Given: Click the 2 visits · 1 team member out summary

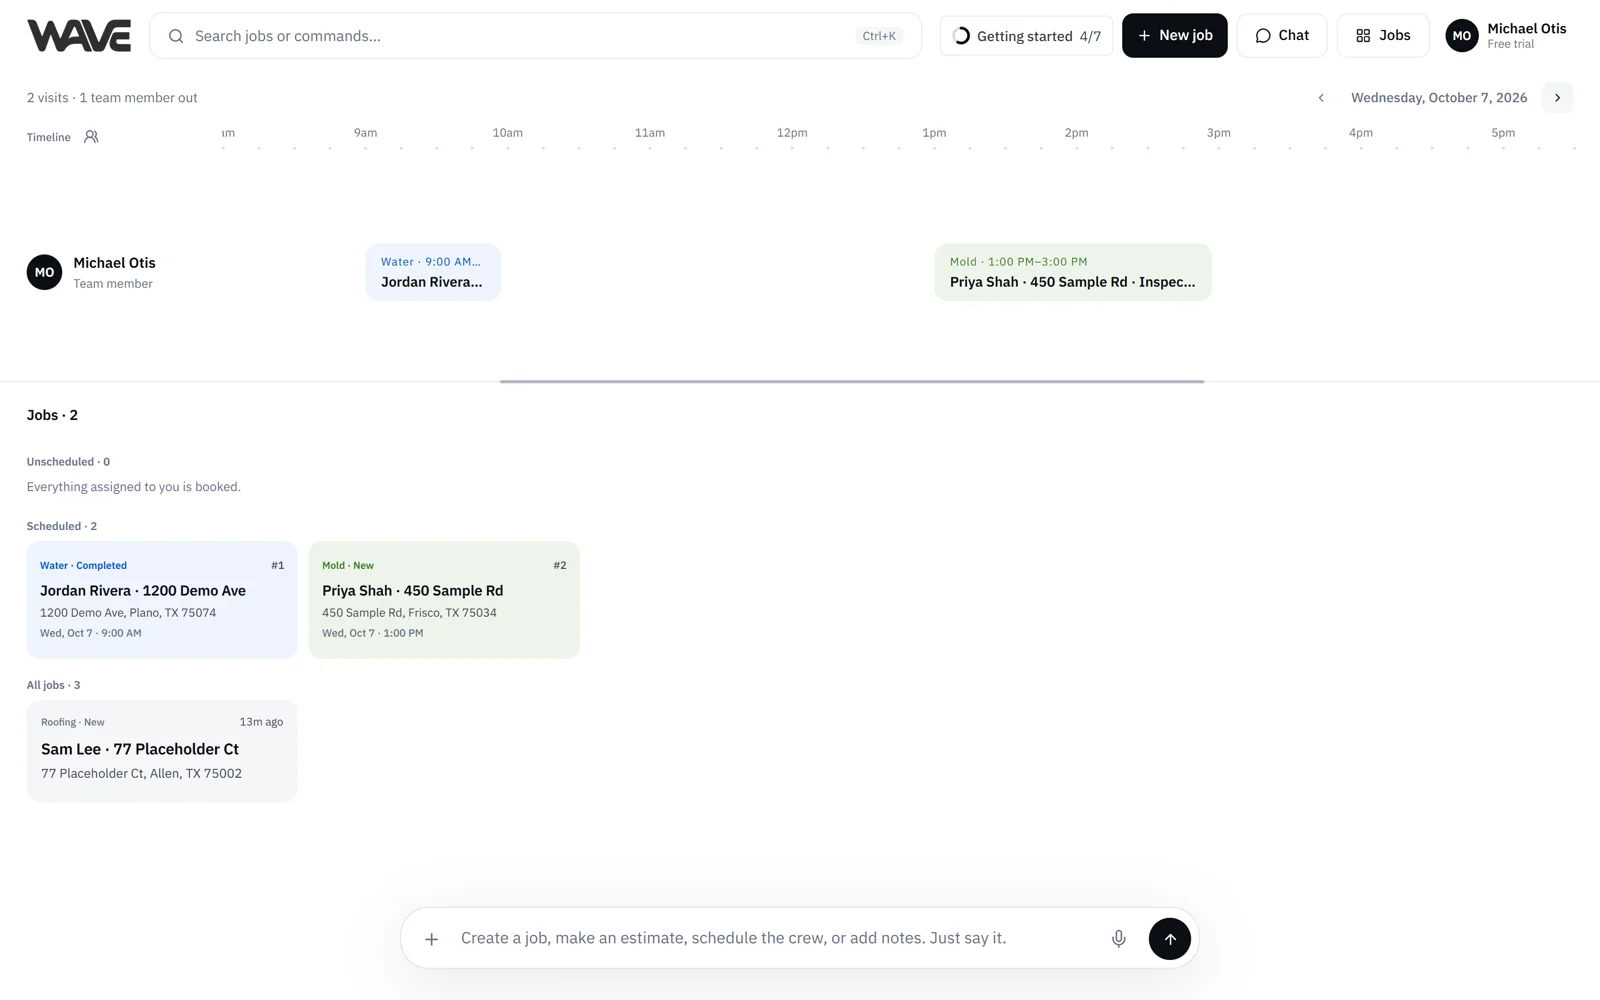Looking at the screenshot, I should tap(112, 98).
